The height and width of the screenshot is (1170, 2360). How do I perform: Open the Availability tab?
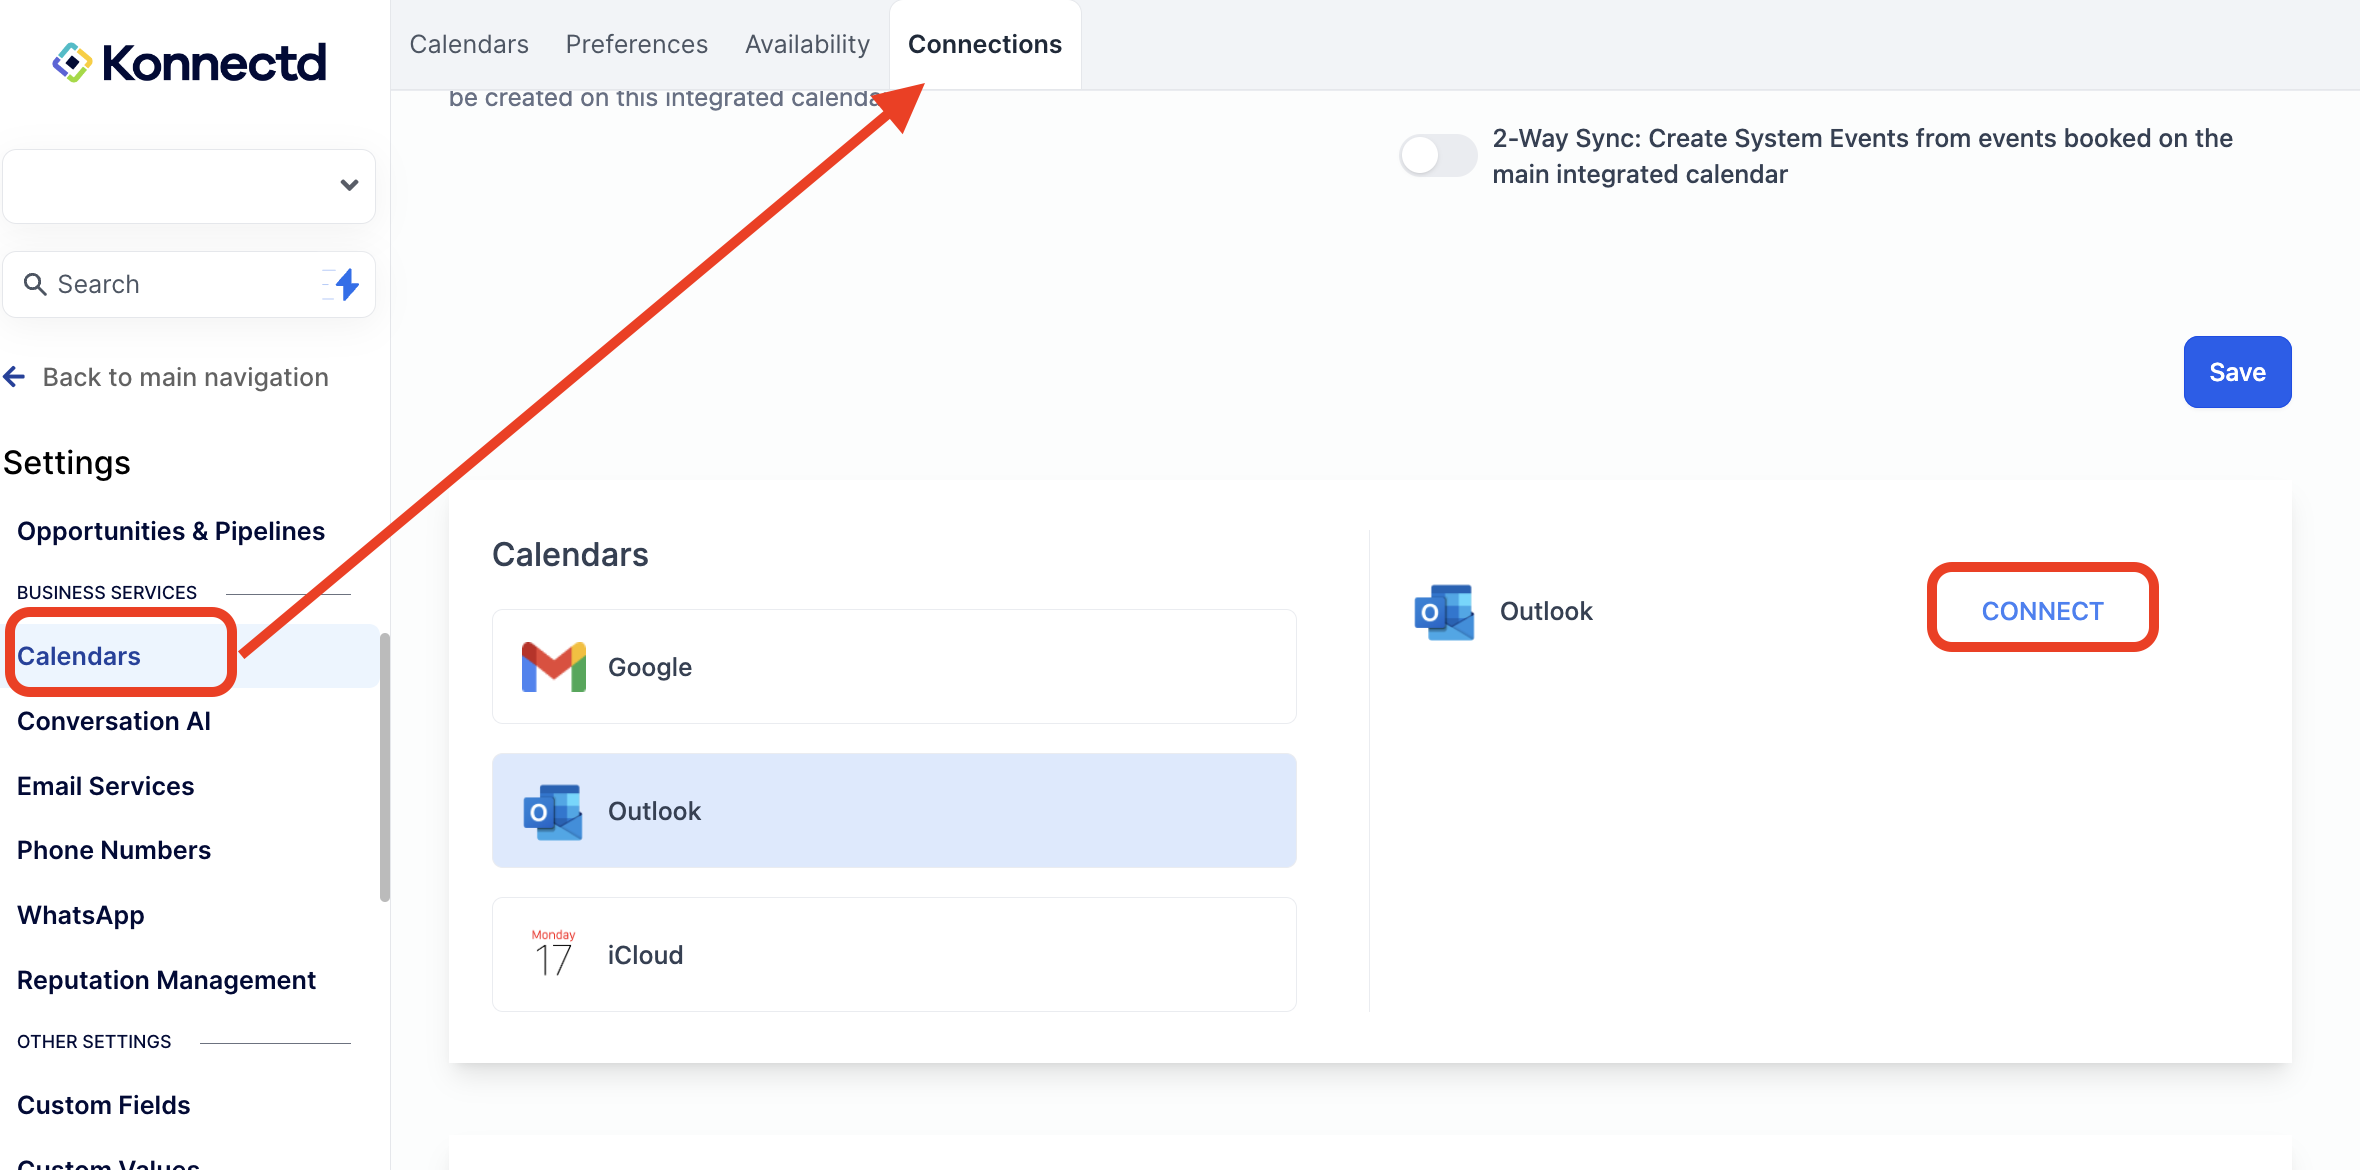(x=807, y=44)
